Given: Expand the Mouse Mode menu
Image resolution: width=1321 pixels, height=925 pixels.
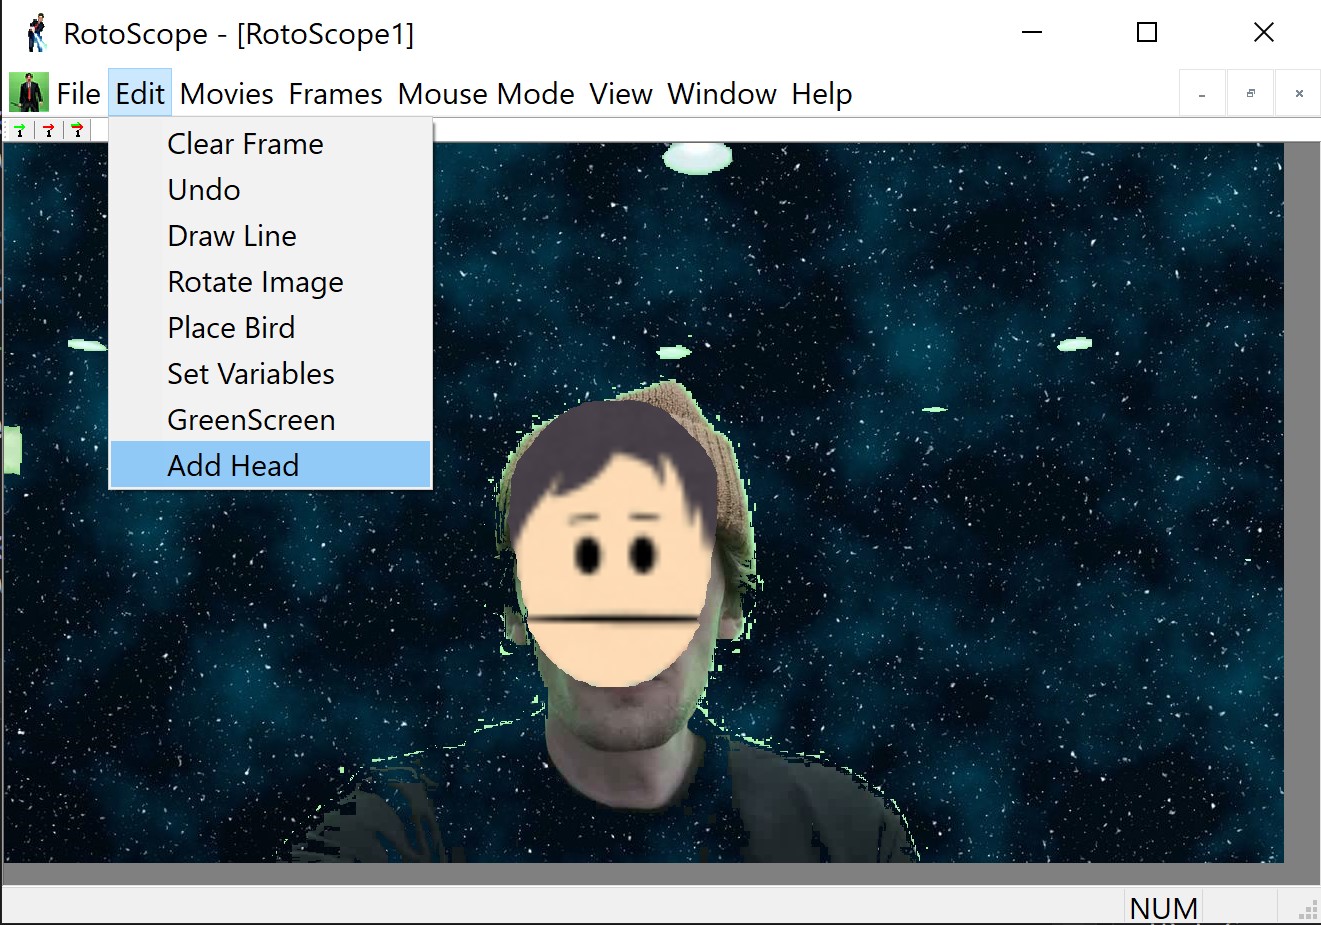Looking at the screenshot, I should pyautogui.click(x=486, y=94).
